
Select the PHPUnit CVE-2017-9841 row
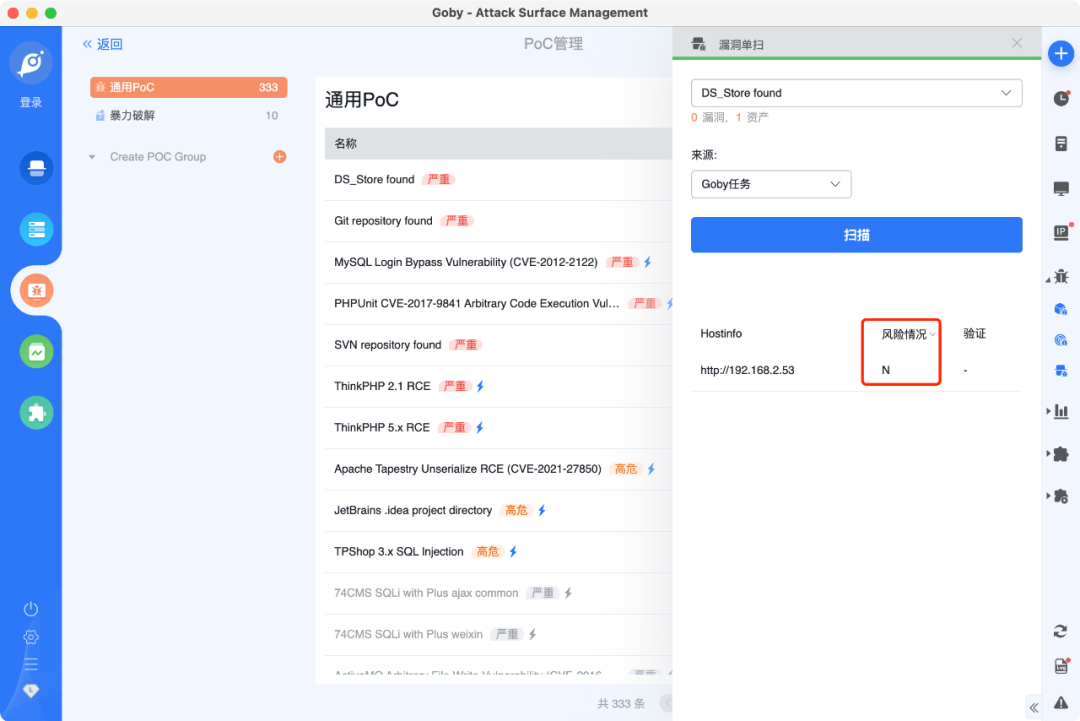tap(499, 304)
